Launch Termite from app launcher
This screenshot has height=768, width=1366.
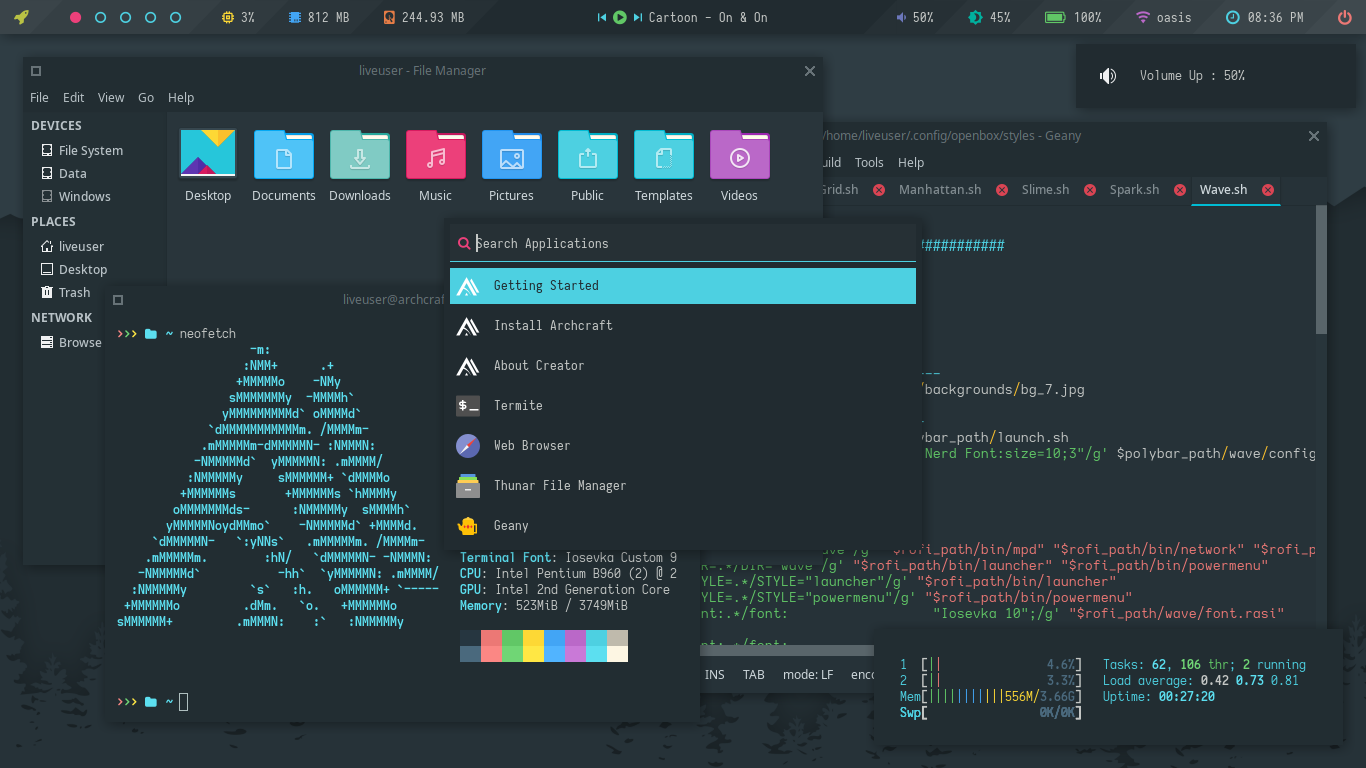click(x=683, y=406)
